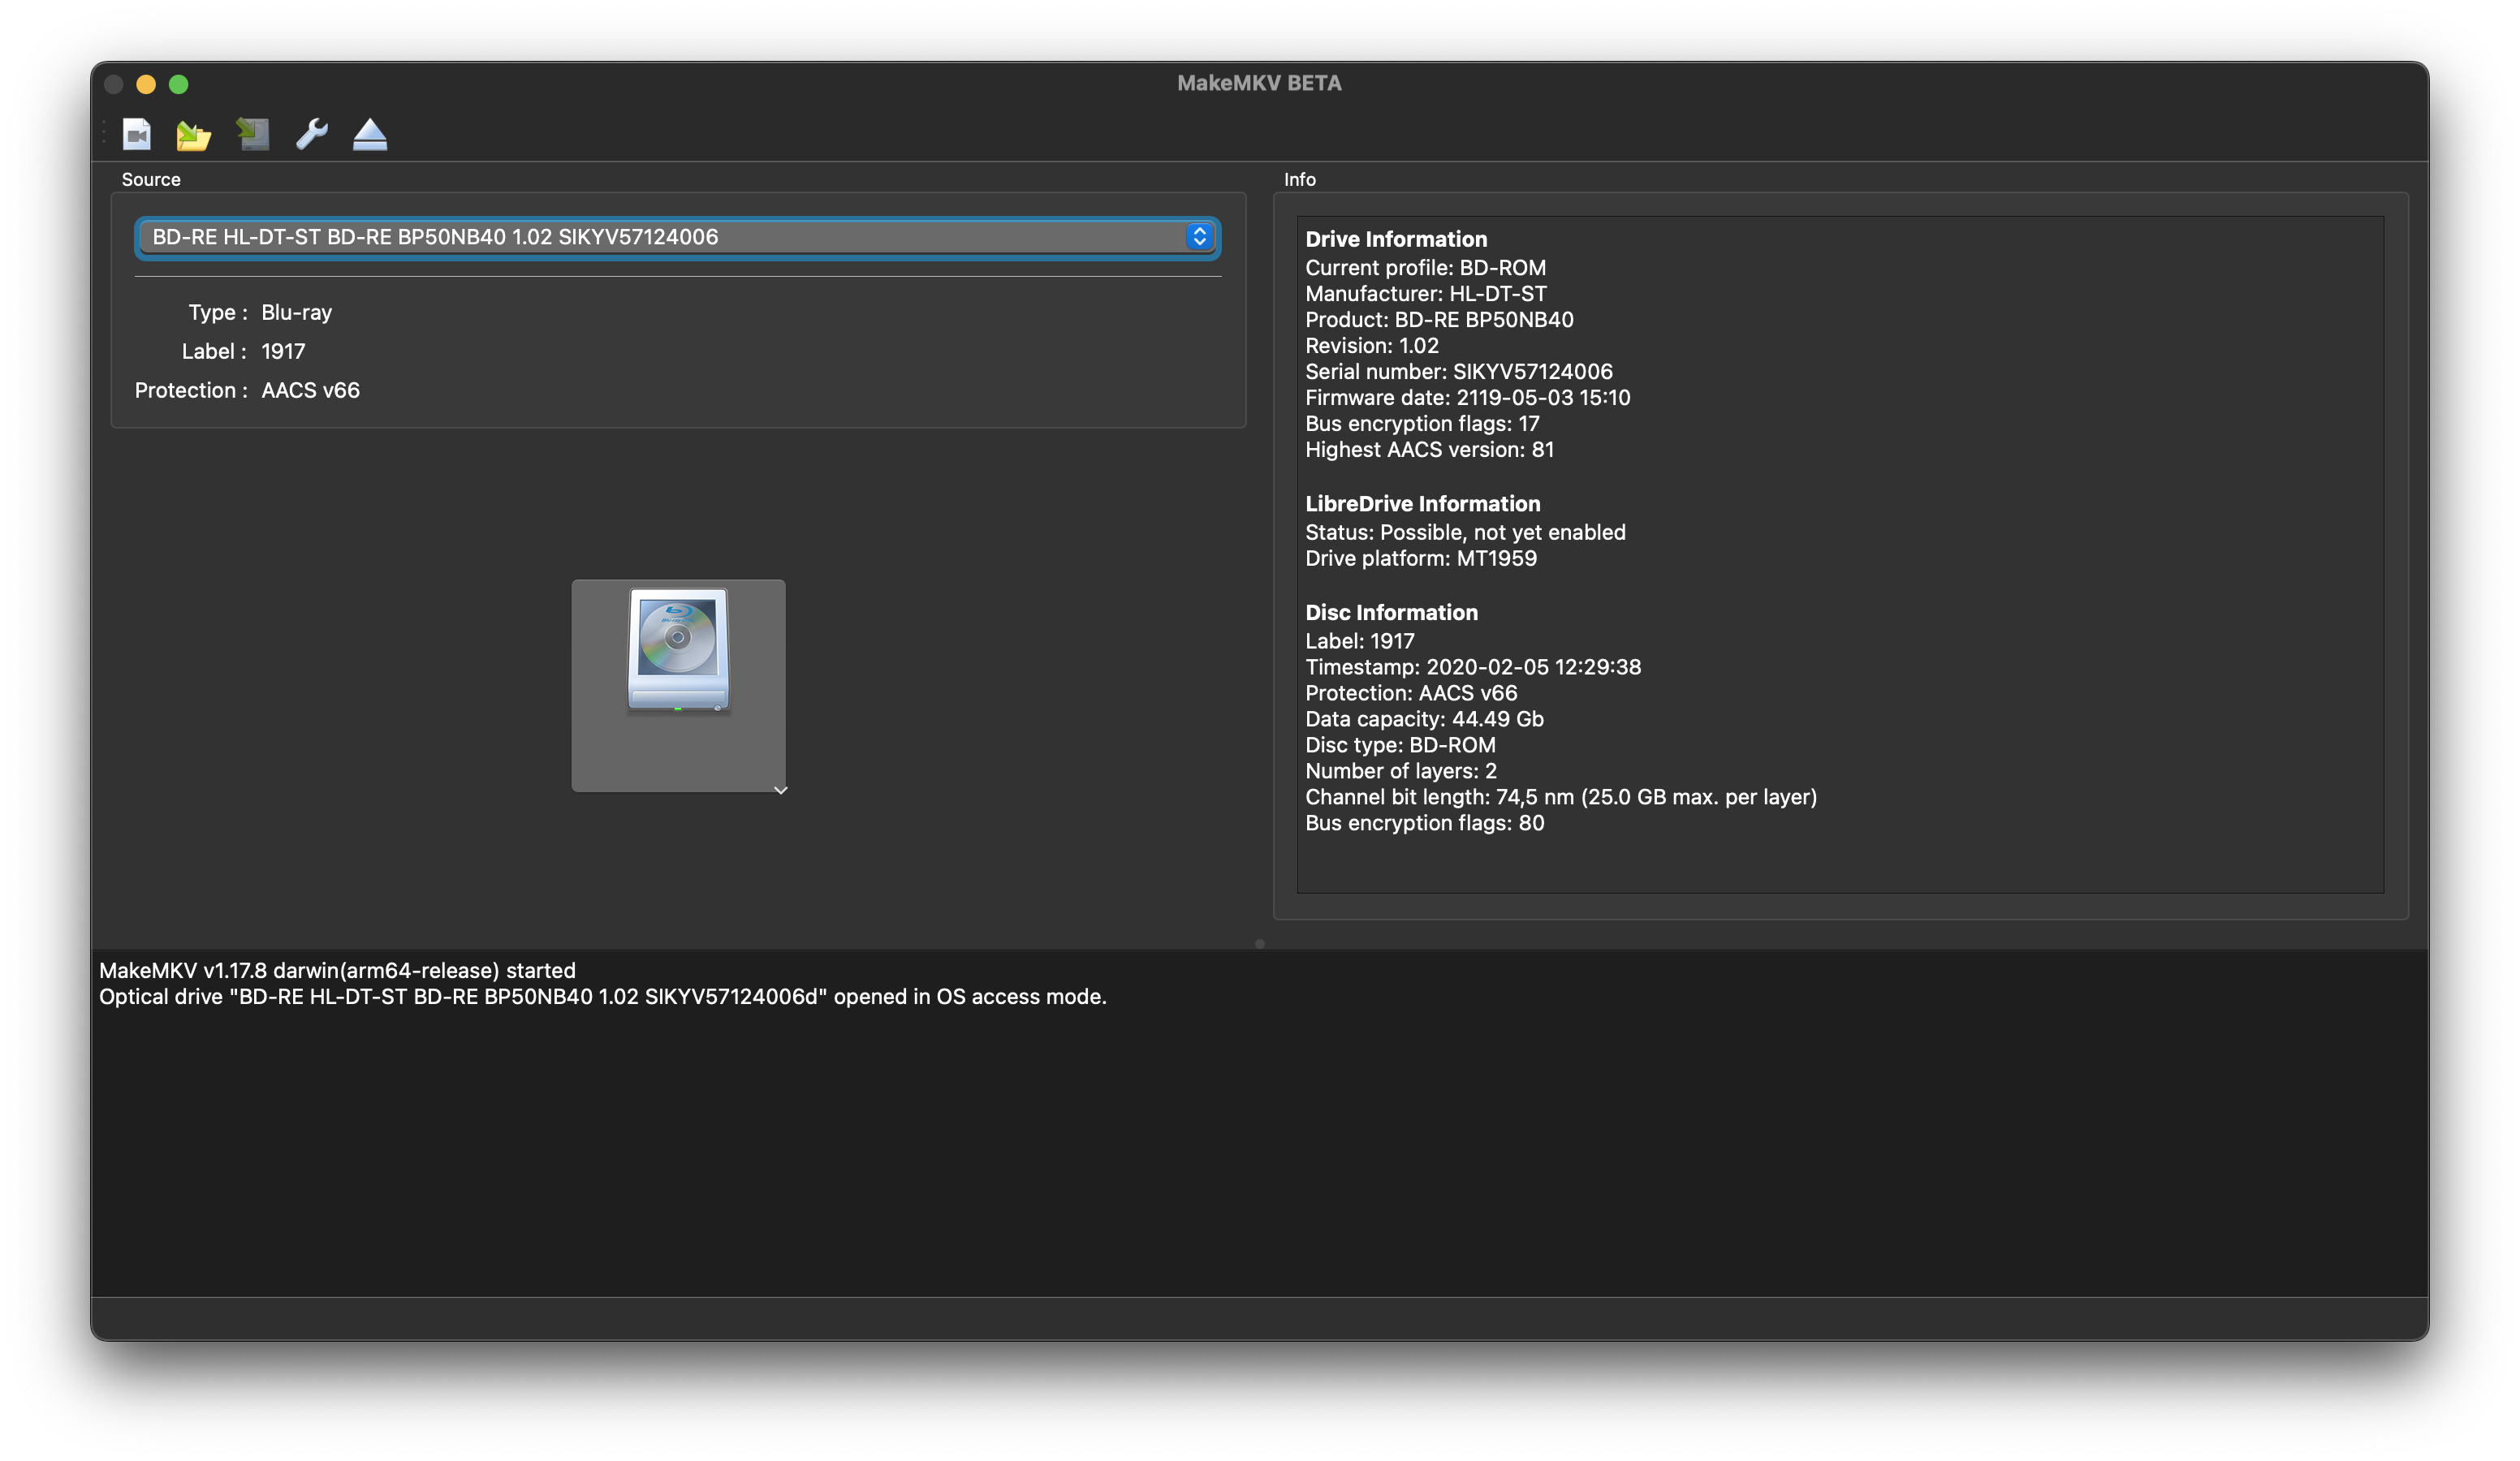Screen dimensions: 2520x1461
Task: Click the 'Disc Information' heading
Action: pyautogui.click(x=1391, y=613)
